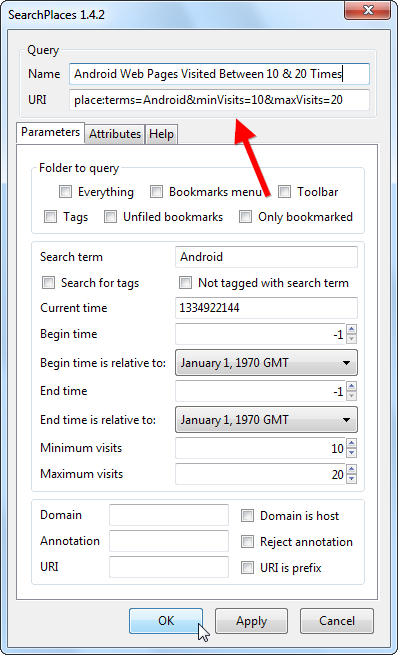Image resolution: width=398 pixels, height=655 pixels.
Task: Open the Help tab
Action: (x=161, y=134)
